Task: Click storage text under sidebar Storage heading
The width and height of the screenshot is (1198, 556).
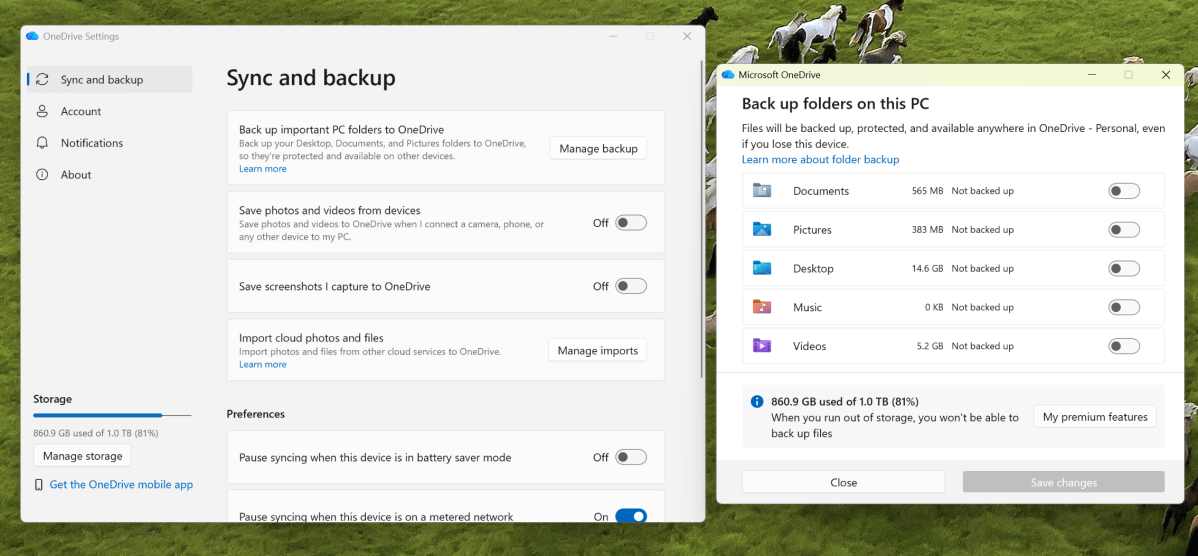Action: pos(96,433)
